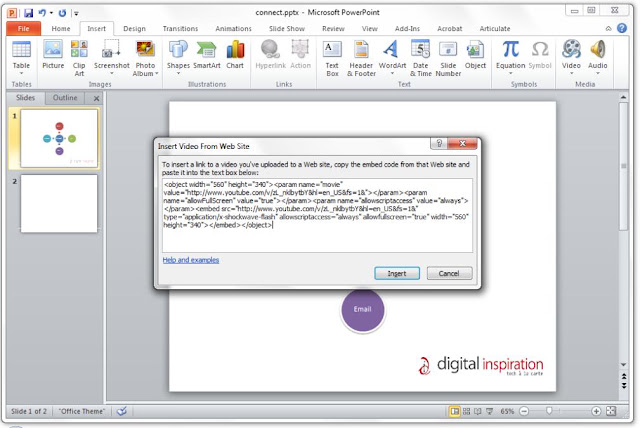Expand the Shapes dropdown arrow
The image size is (640, 428).
tap(178, 73)
